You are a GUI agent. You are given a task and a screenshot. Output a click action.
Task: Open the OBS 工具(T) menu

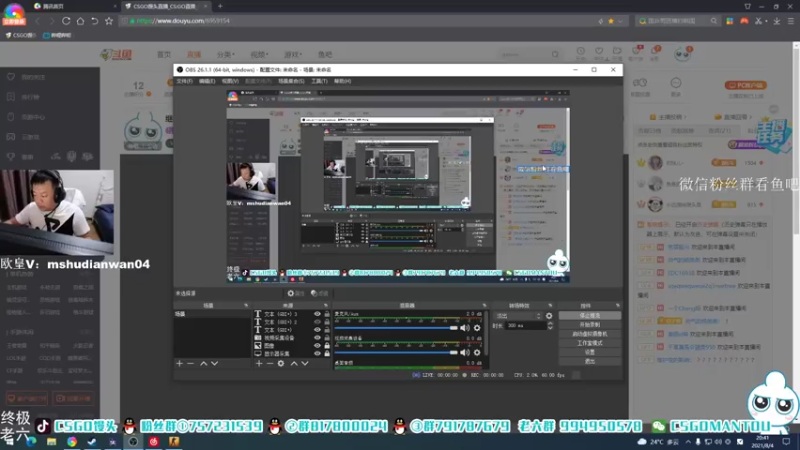(x=319, y=81)
